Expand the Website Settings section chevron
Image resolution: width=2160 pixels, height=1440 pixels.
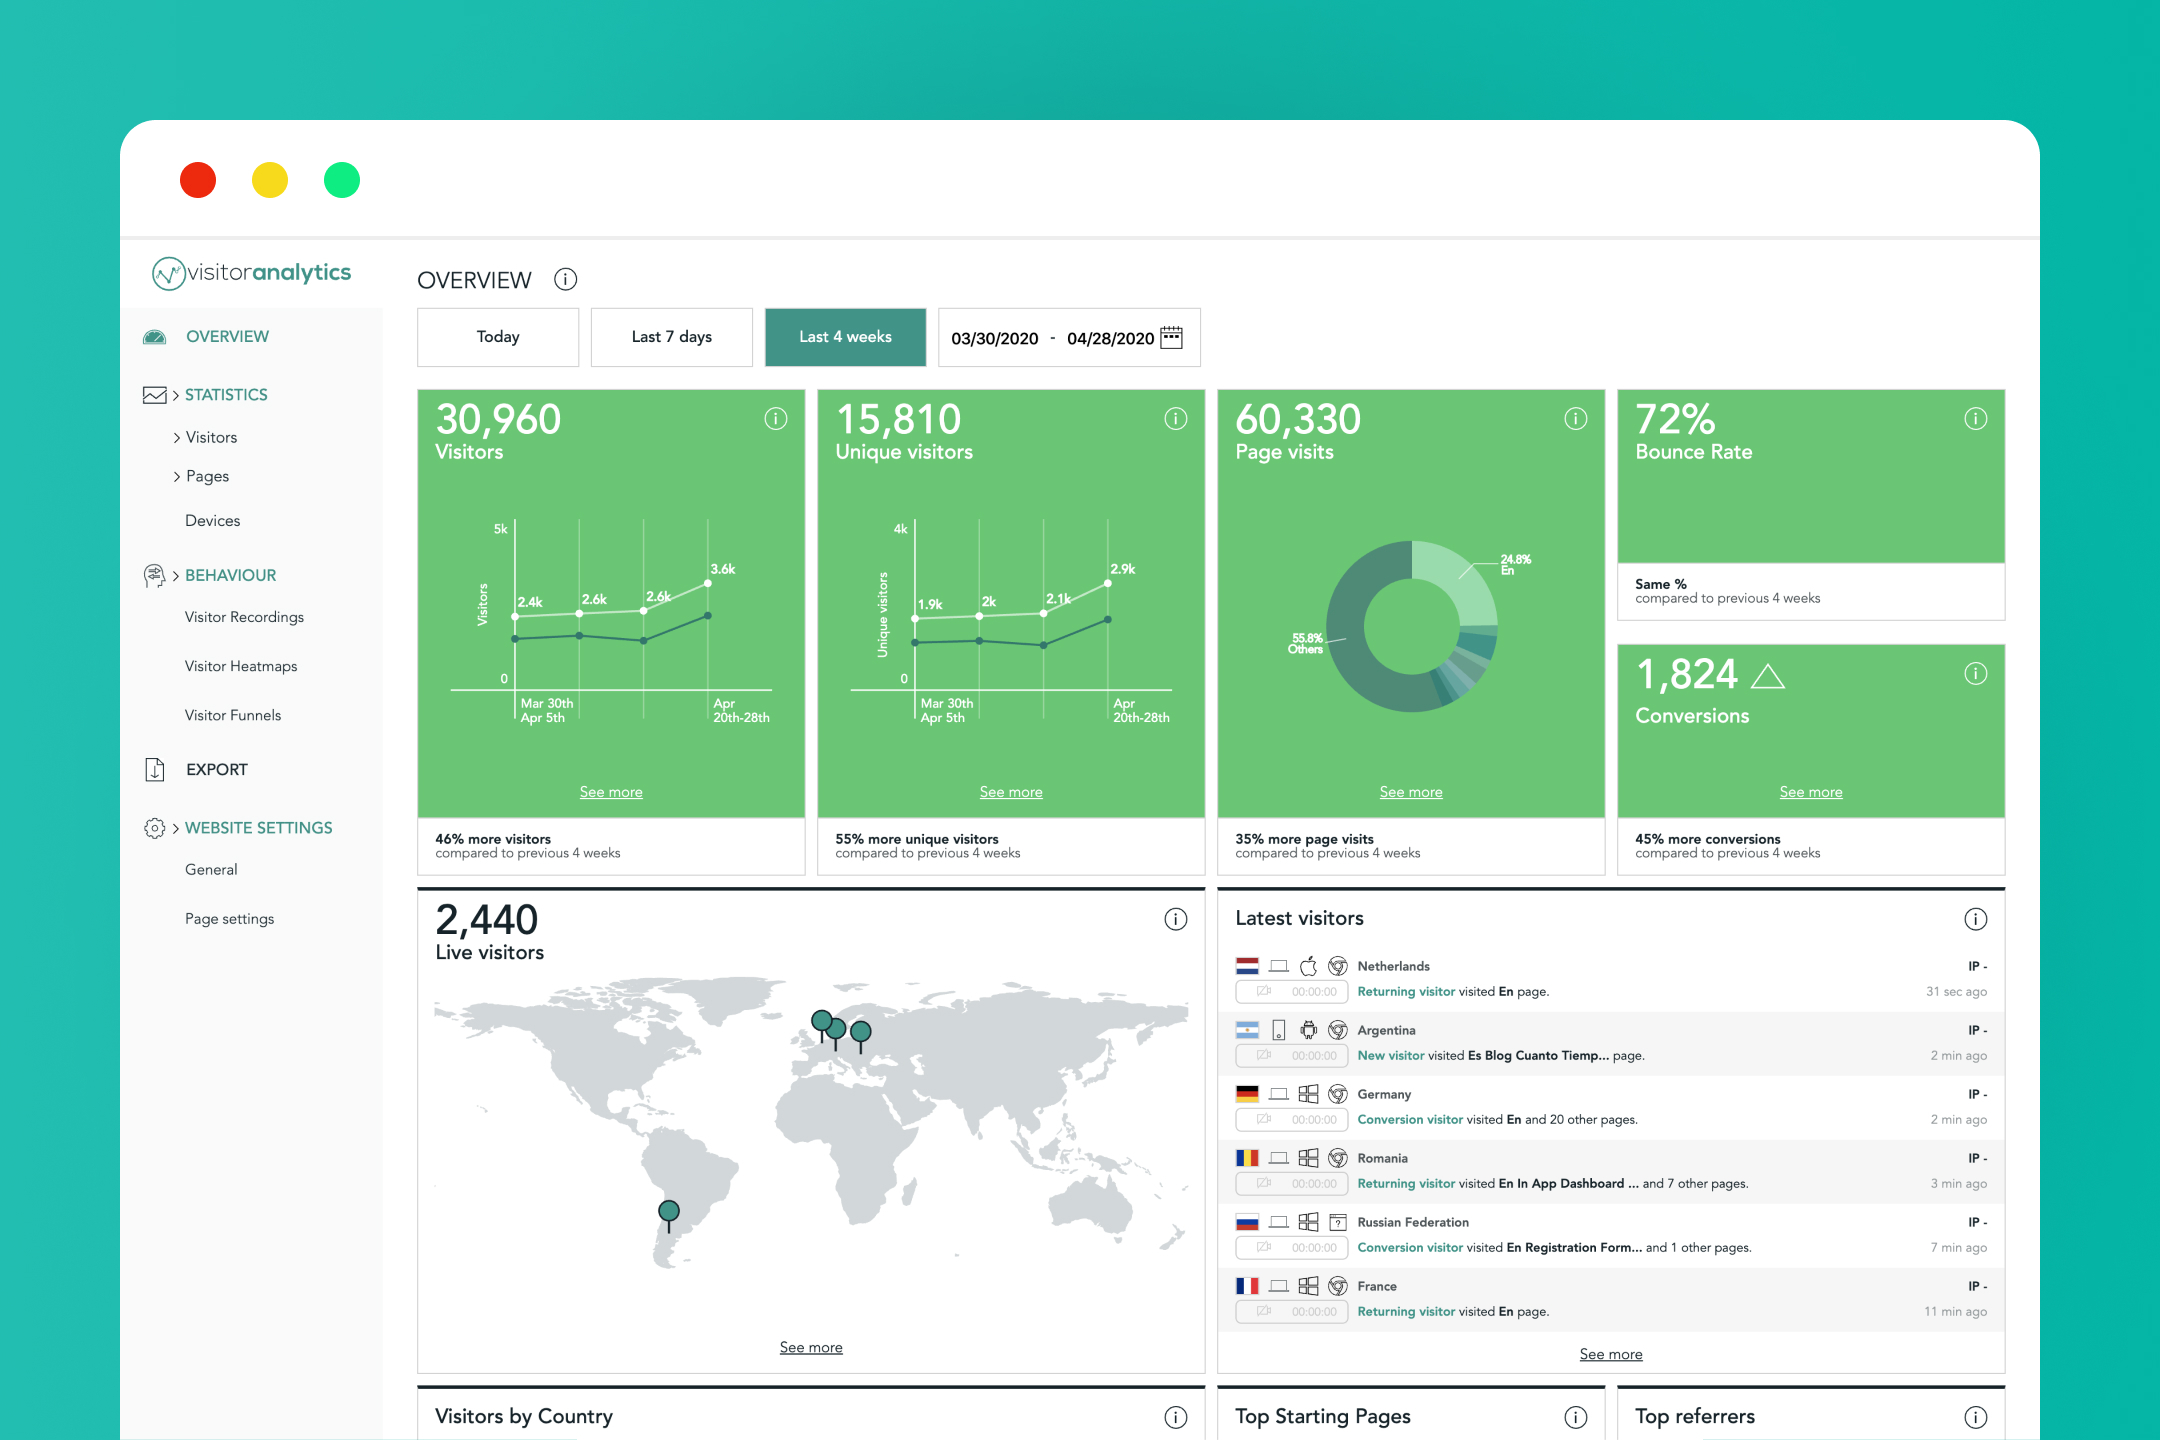click(x=176, y=828)
